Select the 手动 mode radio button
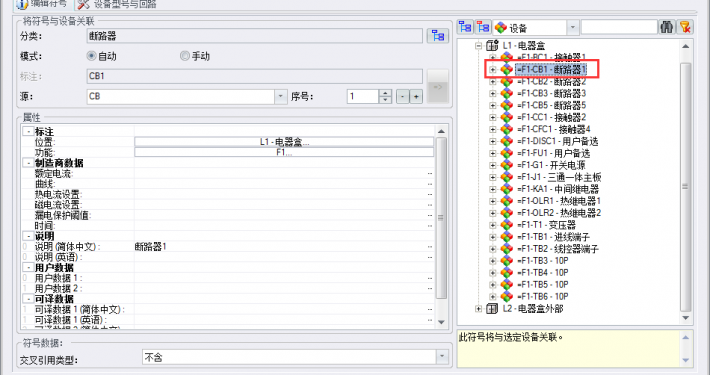This screenshot has width=710, height=375. [184, 56]
